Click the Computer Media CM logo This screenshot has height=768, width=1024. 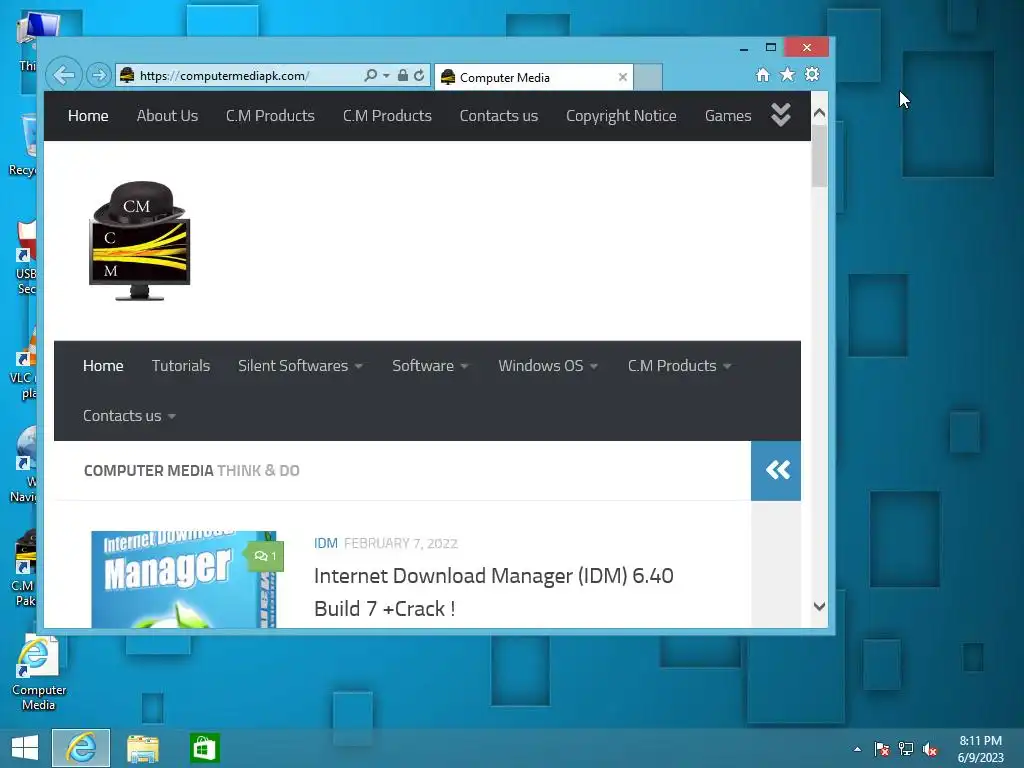(140, 240)
